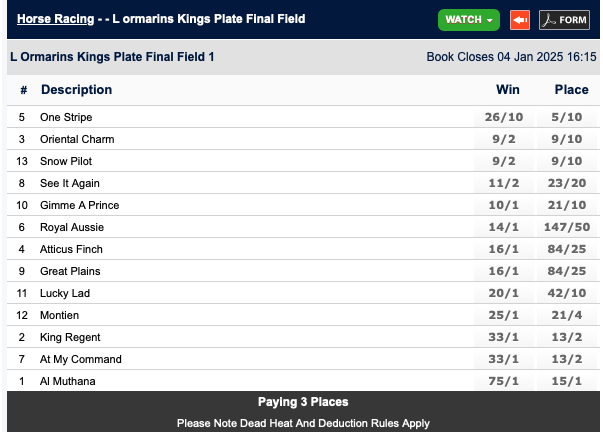The height and width of the screenshot is (432, 603).
Task: Click the Al Muthana horse name
Action: coord(66,381)
